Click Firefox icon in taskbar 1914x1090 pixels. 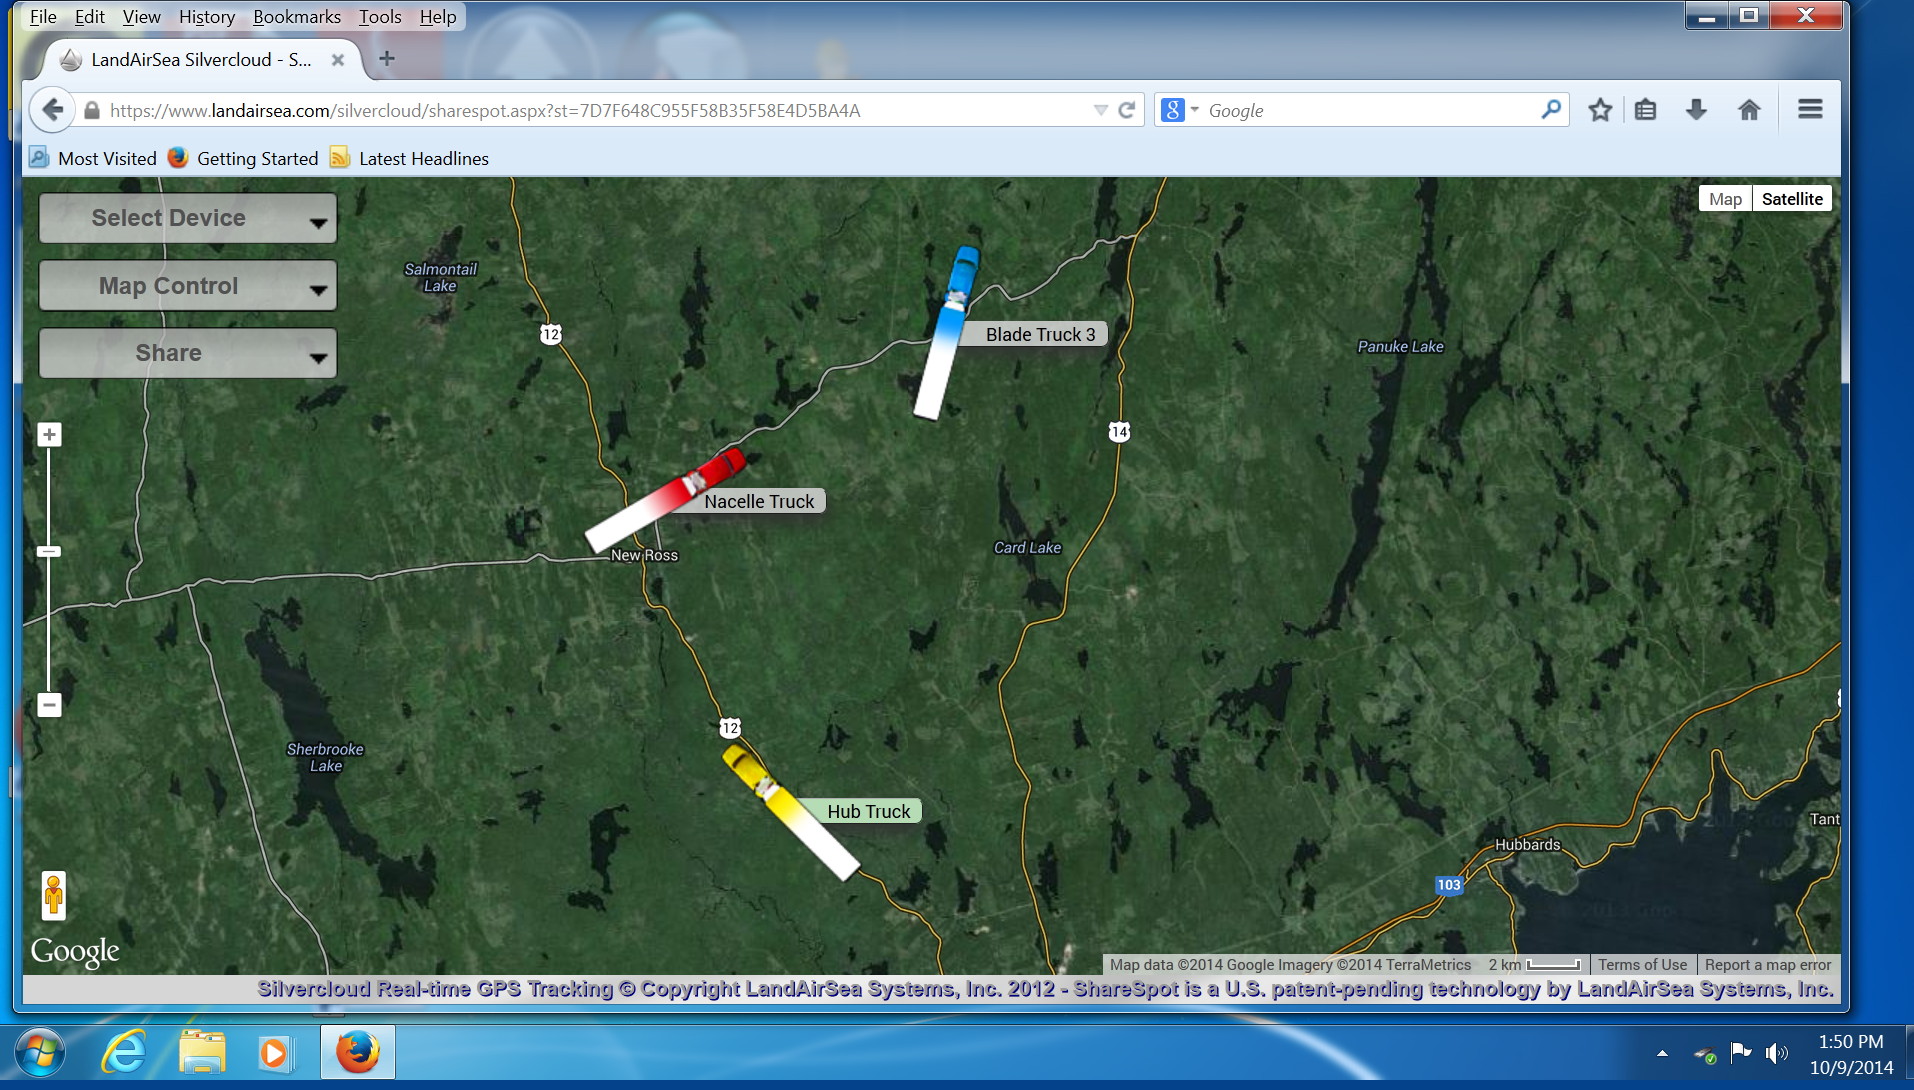pyautogui.click(x=357, y=1052)
